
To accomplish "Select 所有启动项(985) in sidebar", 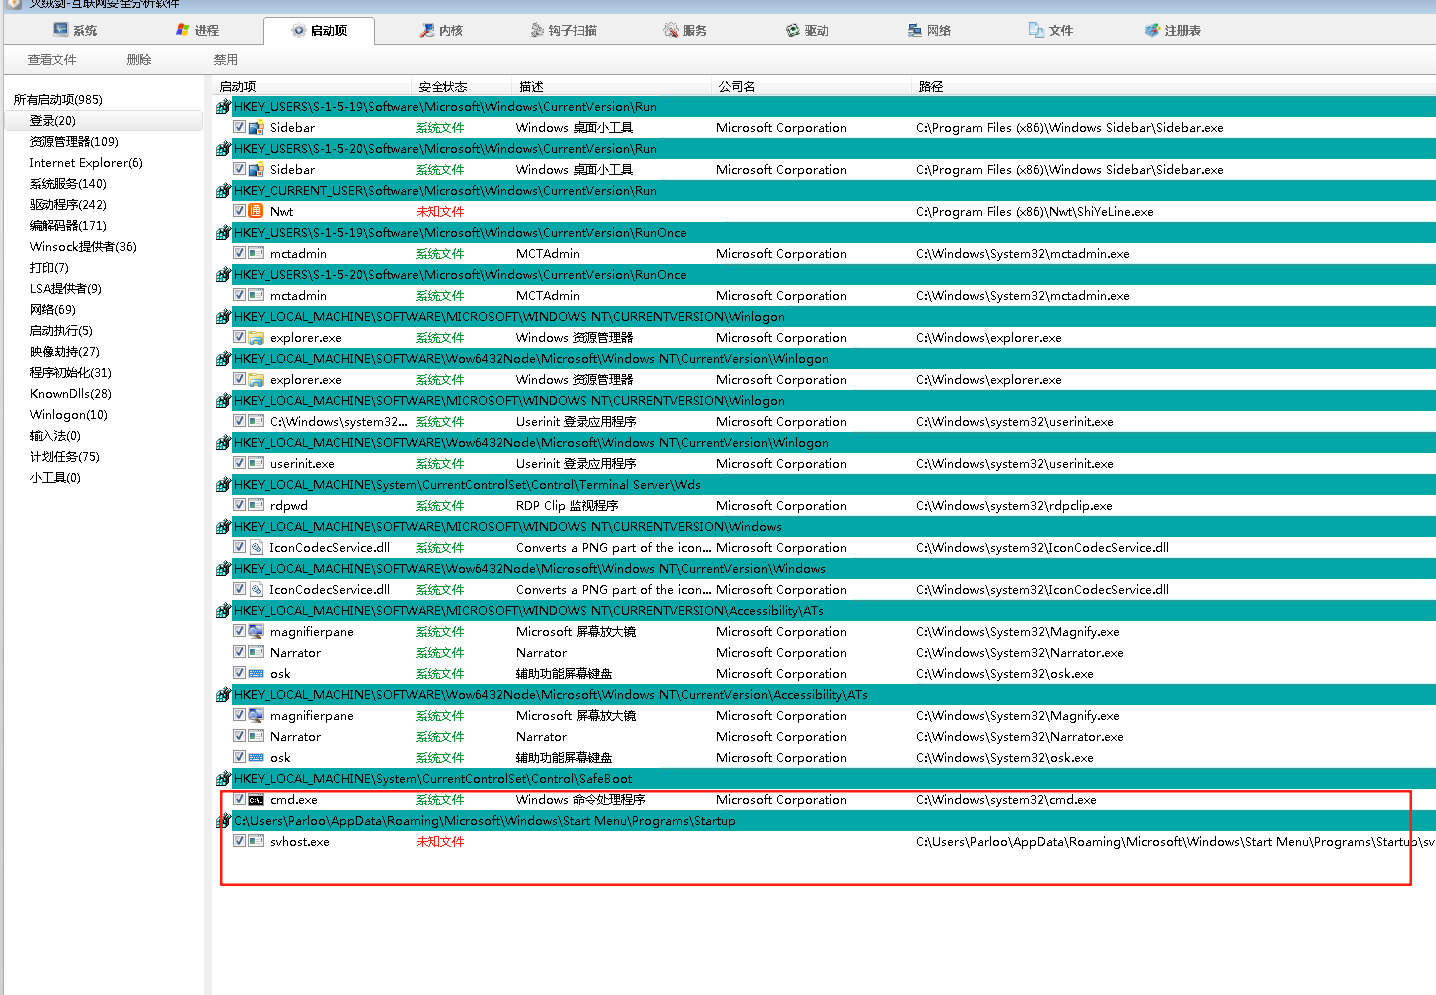I will pyautogui.click(x=58, y=100).
